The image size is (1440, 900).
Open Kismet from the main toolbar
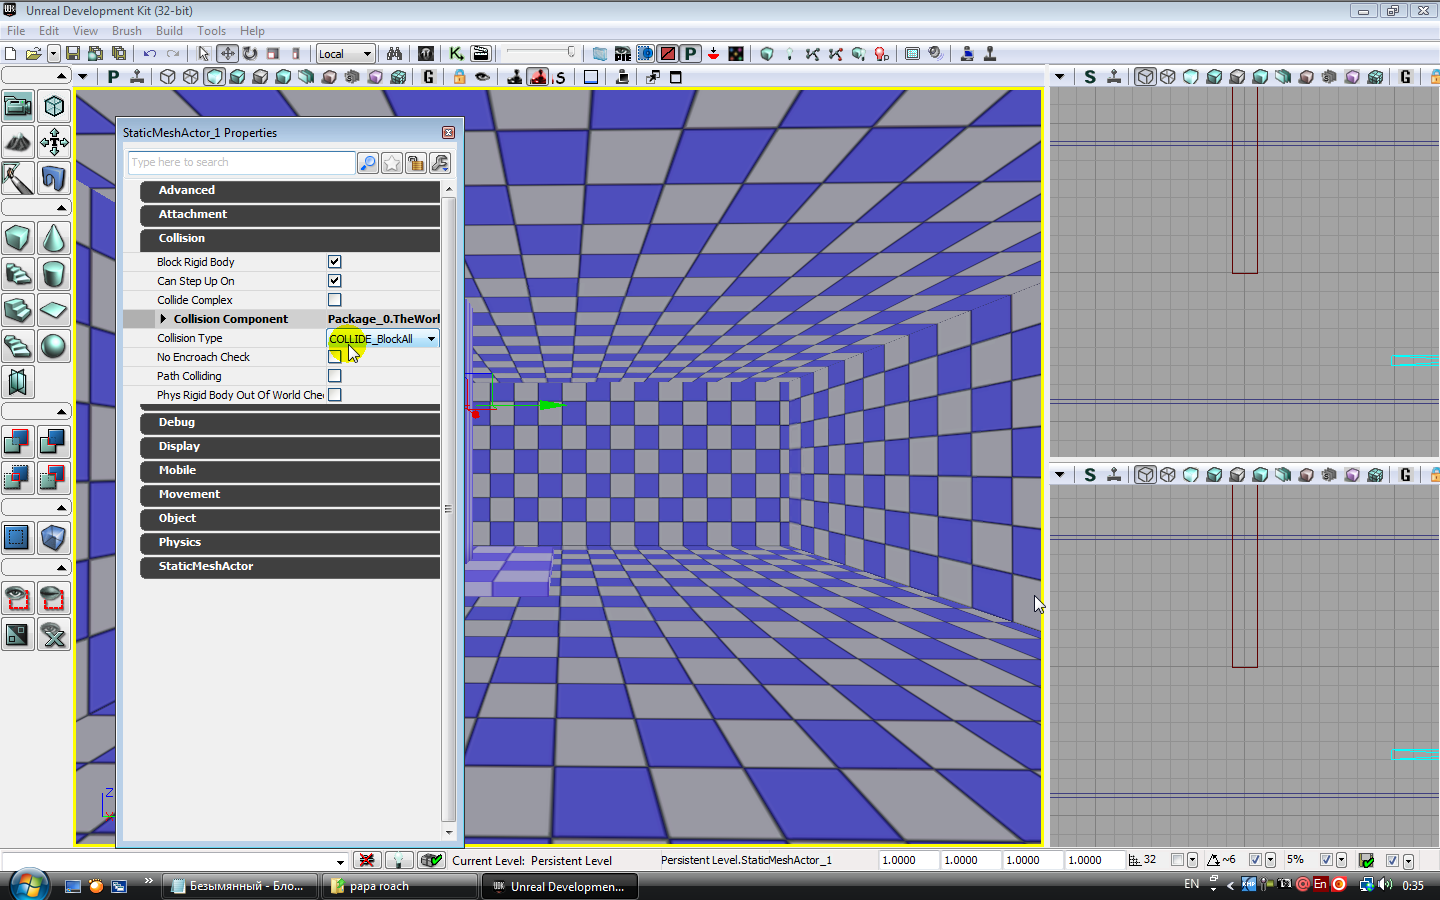pyautogui.click(x=456, y=54)
